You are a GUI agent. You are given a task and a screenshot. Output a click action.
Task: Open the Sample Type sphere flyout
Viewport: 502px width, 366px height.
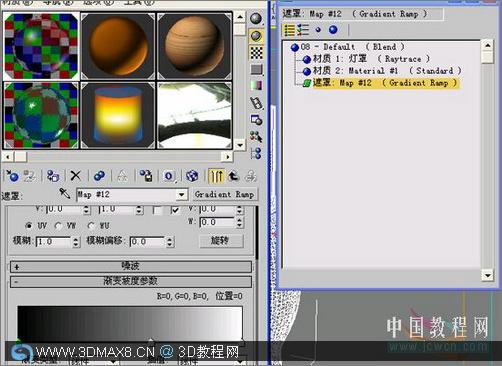point(256,19)
